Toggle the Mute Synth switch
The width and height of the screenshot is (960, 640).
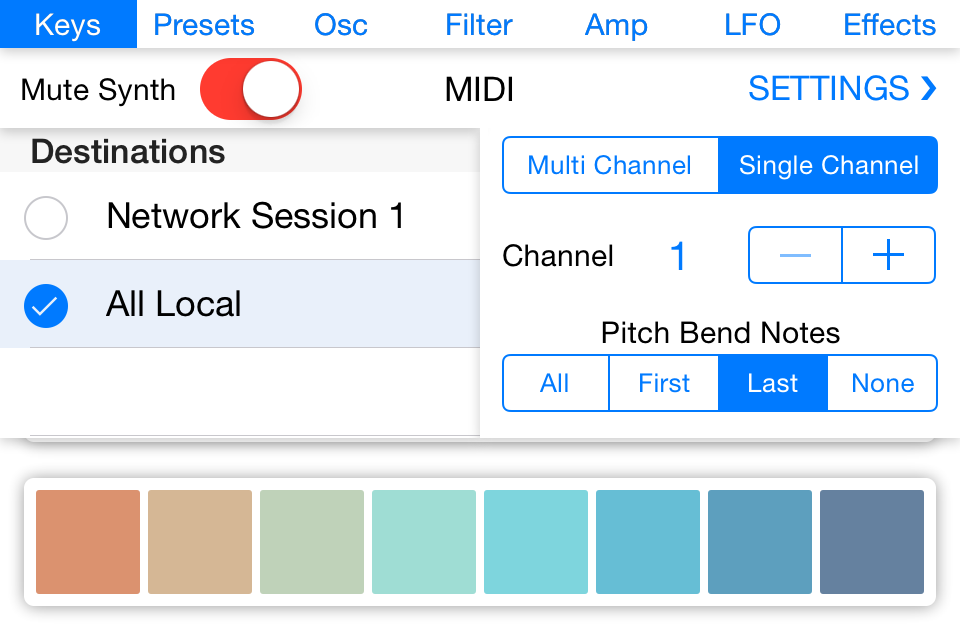[250, 89]
